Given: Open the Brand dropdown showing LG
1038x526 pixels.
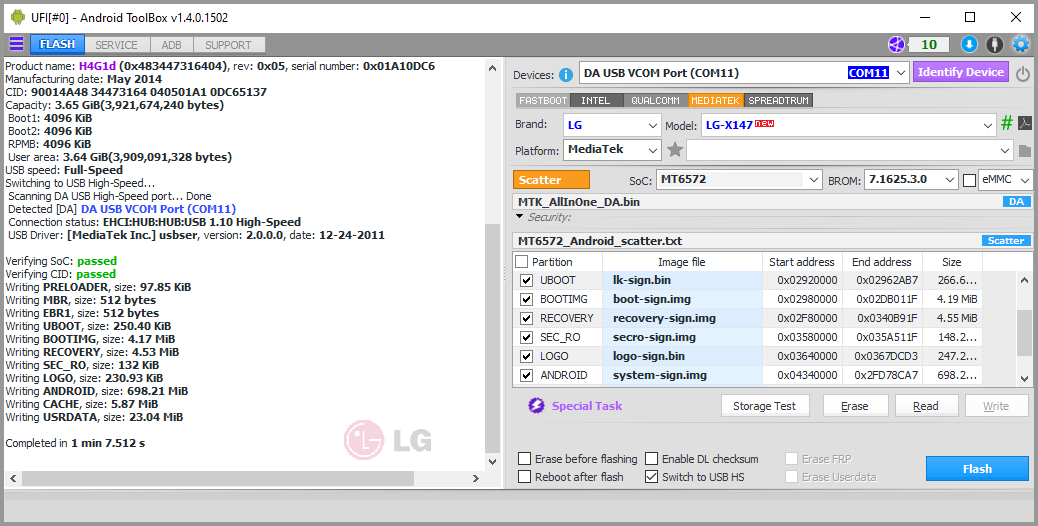Looking at the screenshot, I should tap(612, 125).
